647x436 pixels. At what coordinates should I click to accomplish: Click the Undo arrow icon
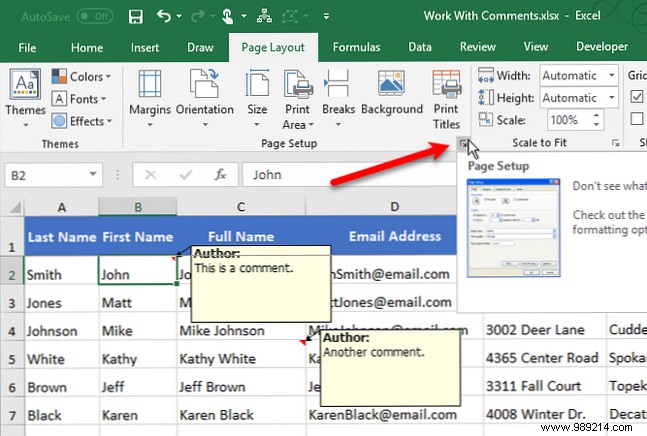tap(163, 16)
